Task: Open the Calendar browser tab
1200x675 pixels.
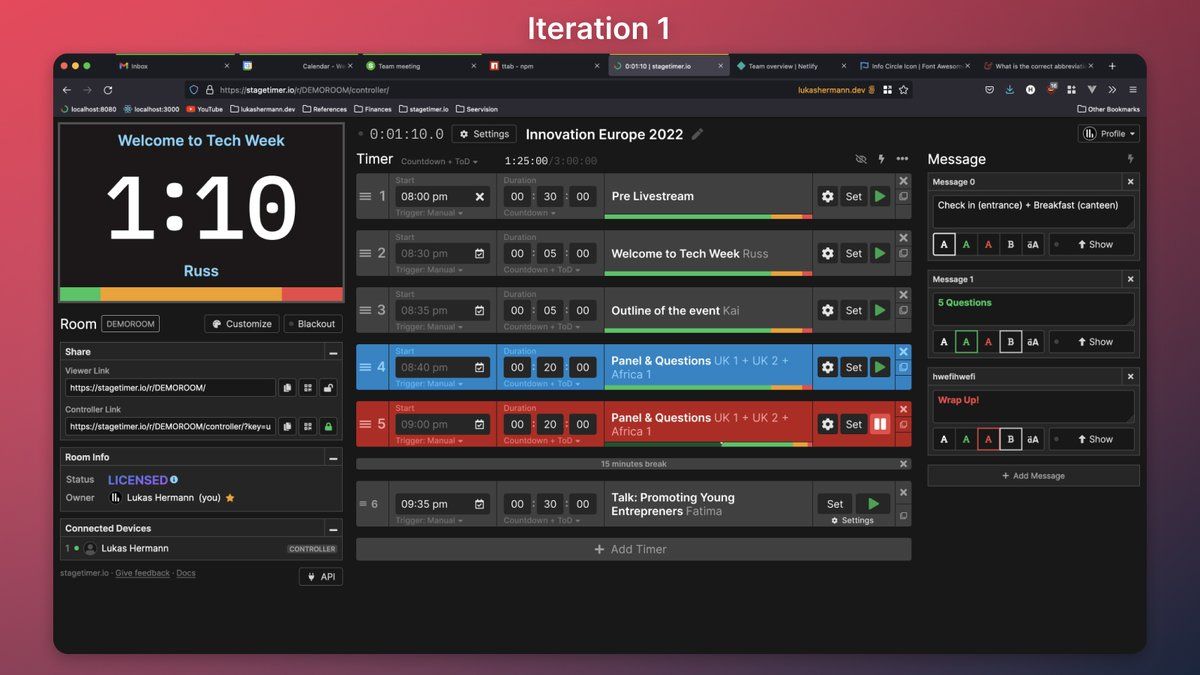Action: coord(296,66)
